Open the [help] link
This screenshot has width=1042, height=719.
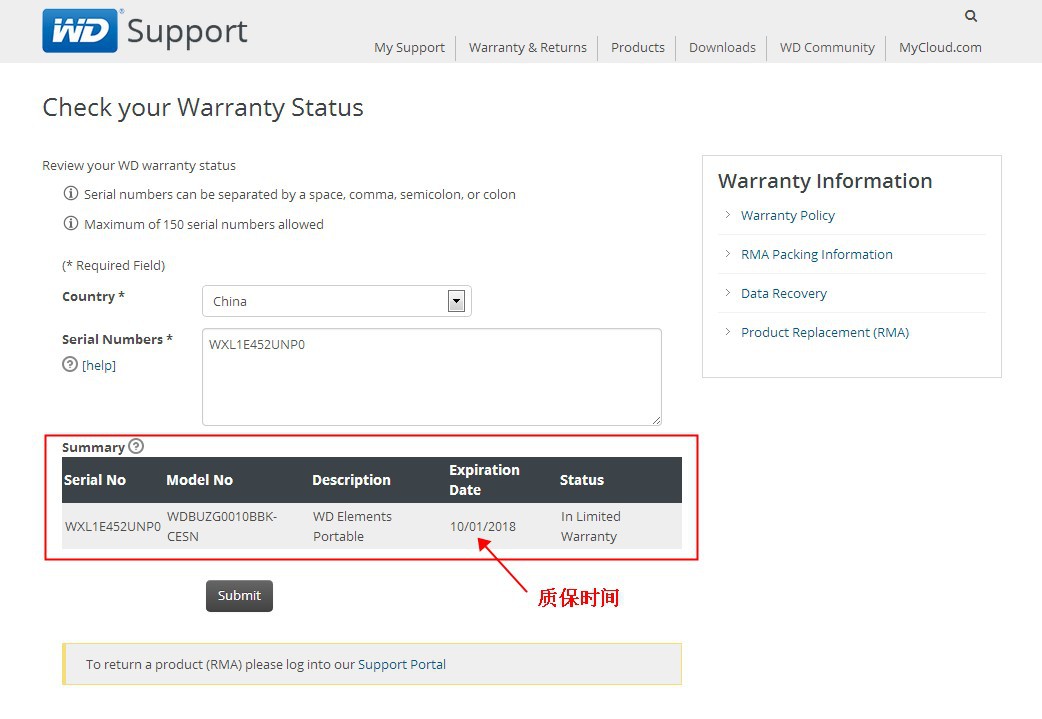99,365
